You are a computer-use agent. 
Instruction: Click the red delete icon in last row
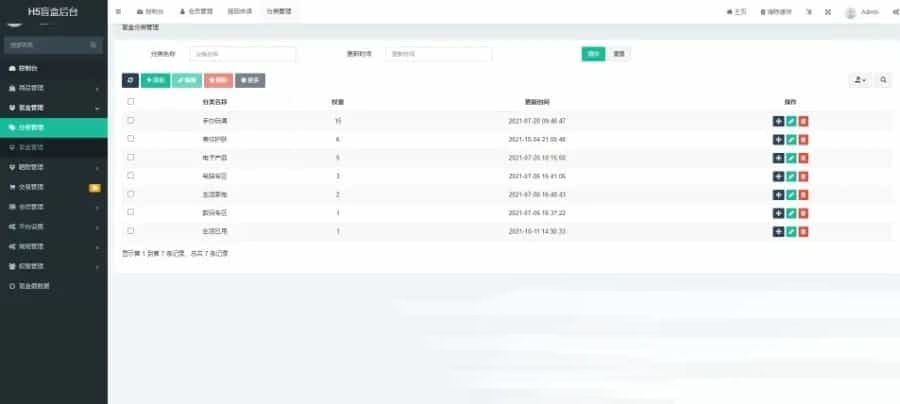pyautogui.click(x=803, y=231)
